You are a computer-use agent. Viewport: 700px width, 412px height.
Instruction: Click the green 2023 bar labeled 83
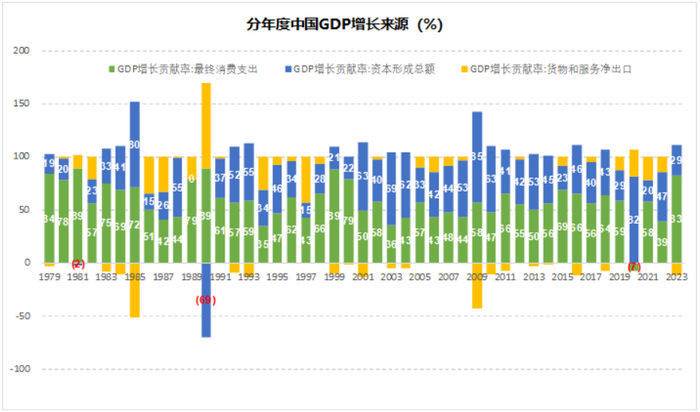[677, 219]
